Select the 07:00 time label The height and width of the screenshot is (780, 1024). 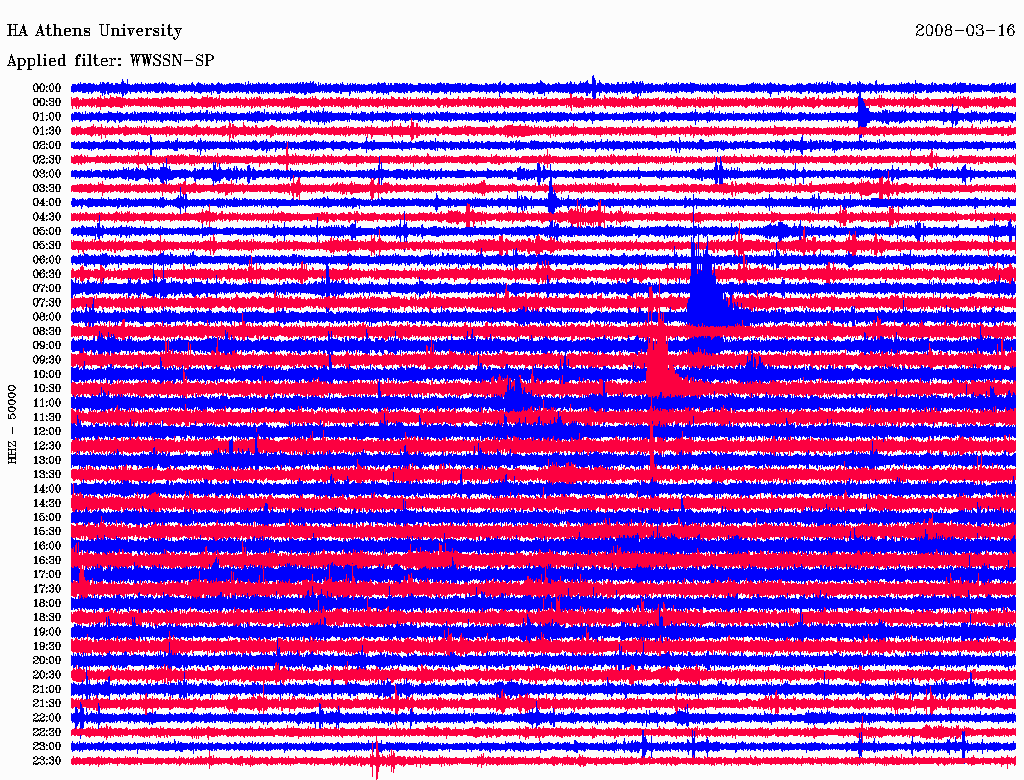47,288
